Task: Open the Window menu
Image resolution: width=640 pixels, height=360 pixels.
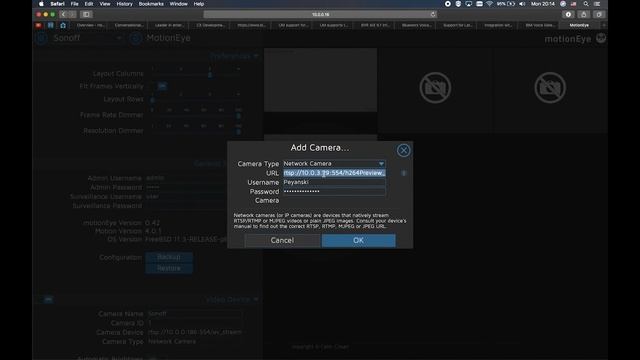Action: (178, 4)
